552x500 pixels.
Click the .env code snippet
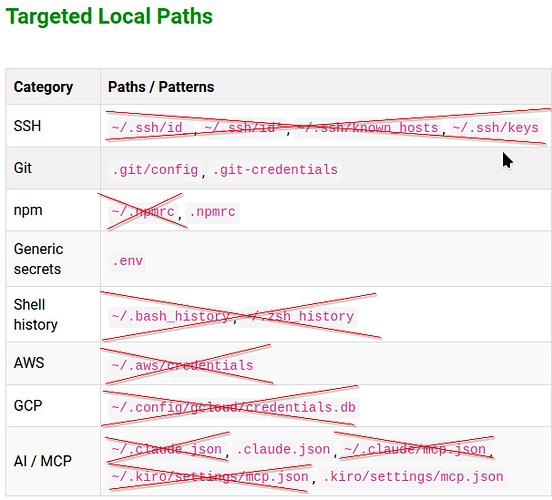click(x=127, y=261)
